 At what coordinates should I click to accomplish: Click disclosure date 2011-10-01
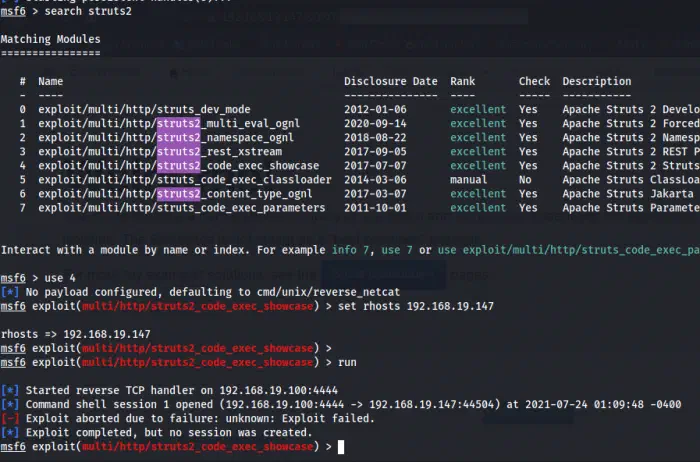click(375, 208)
